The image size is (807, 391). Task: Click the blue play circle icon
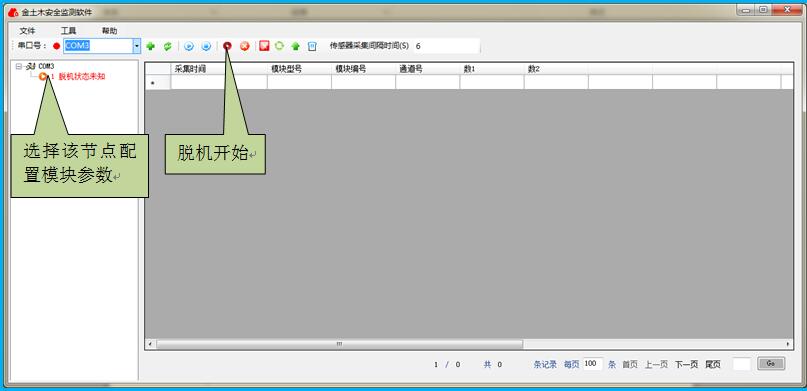coord(189,46)
